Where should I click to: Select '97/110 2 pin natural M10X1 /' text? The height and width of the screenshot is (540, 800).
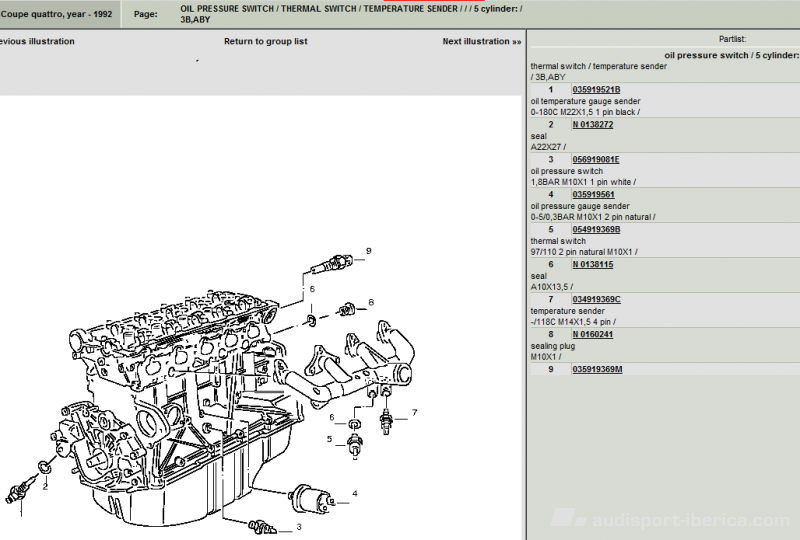[x=584, y=252]
